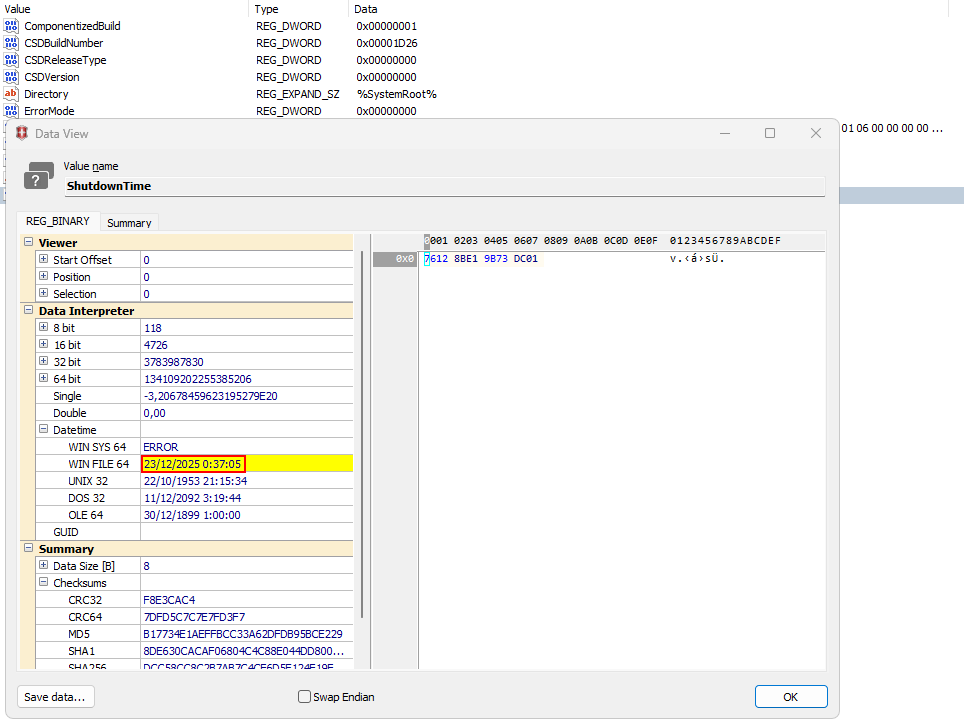This screenshot has width=964, height=725.
Task: Click the CSDBuildNumber registry value icon
Action: tap(11, 43)
